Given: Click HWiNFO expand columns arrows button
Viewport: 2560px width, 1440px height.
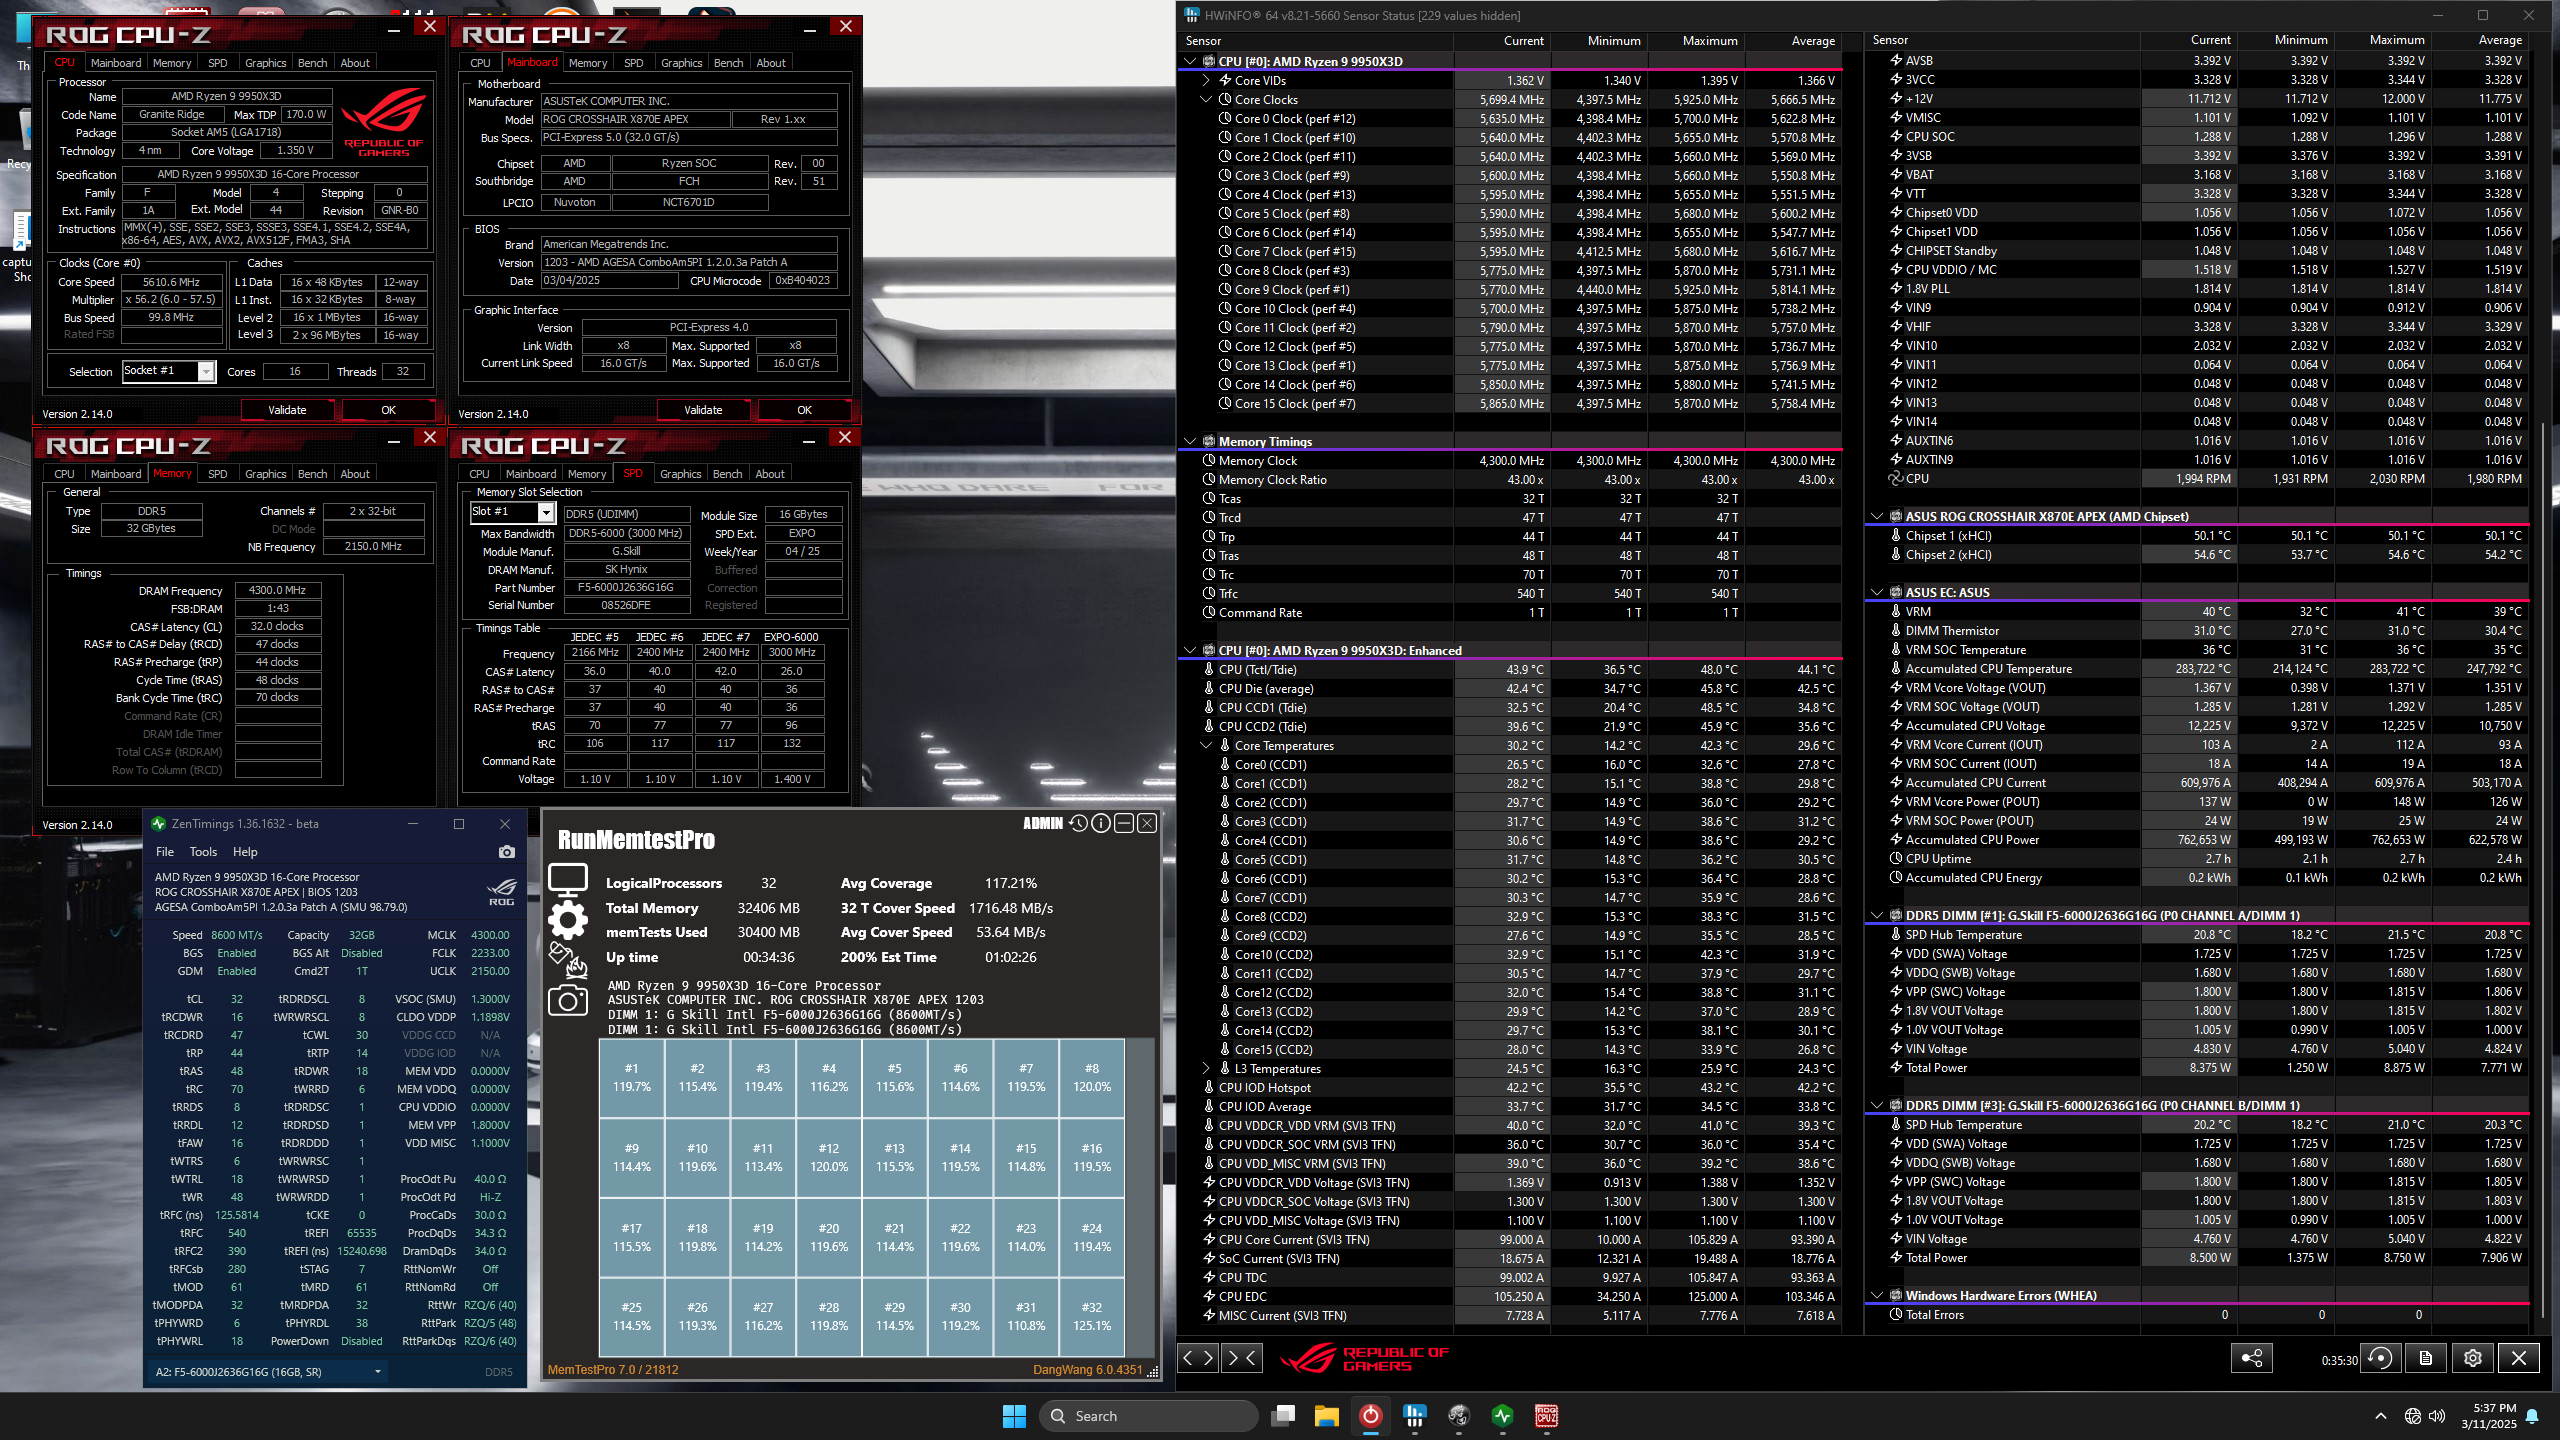Looking at the screenshot, I should coord(1198,1358).
